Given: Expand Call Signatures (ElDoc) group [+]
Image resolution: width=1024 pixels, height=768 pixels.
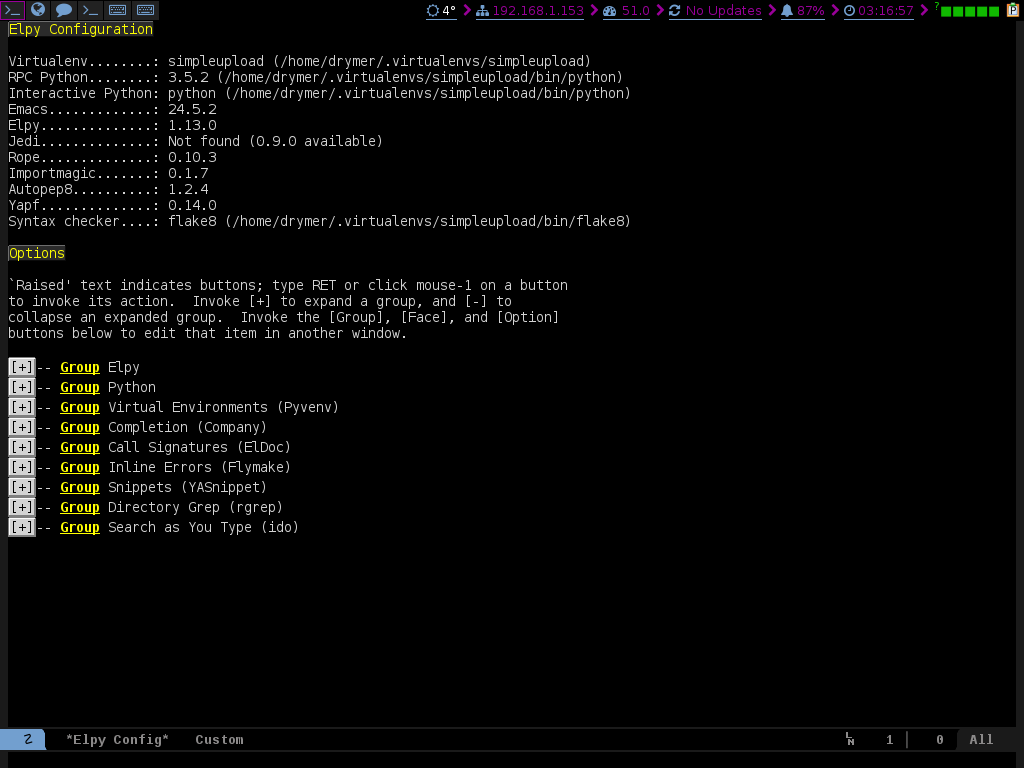Looking at the screenshot, I should pos(22,447).
